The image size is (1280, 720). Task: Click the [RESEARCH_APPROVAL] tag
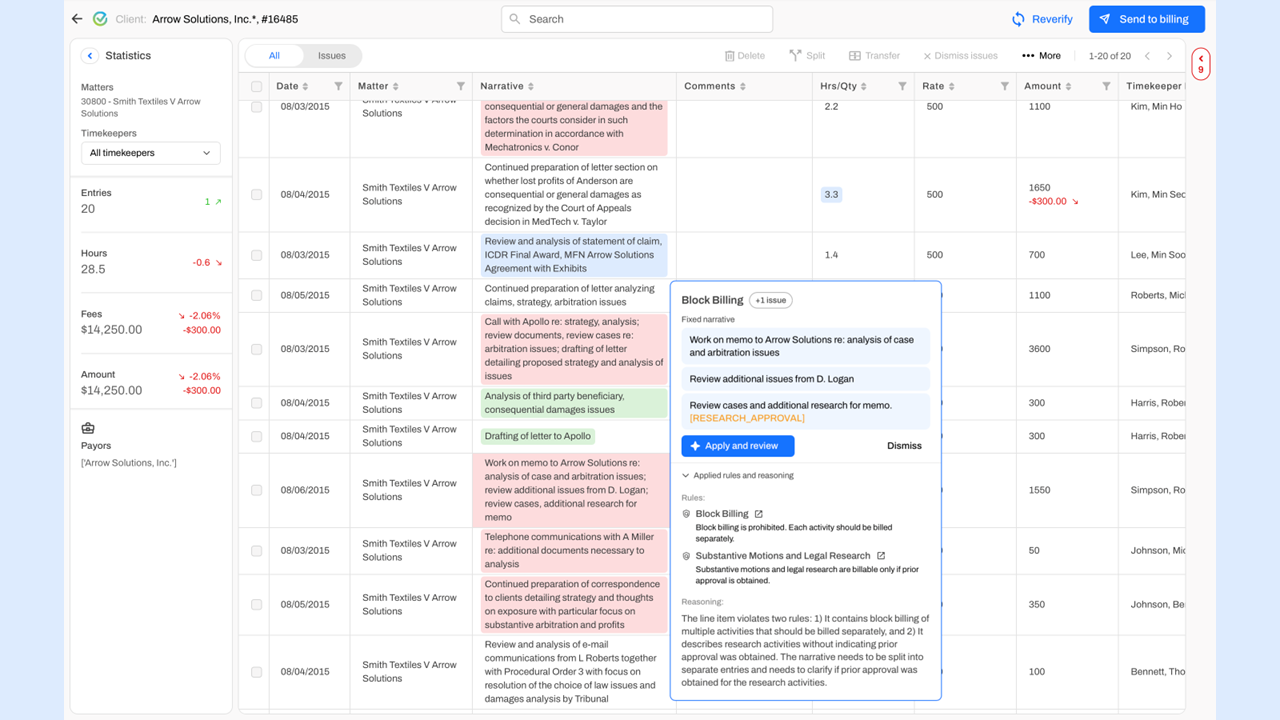747,418
